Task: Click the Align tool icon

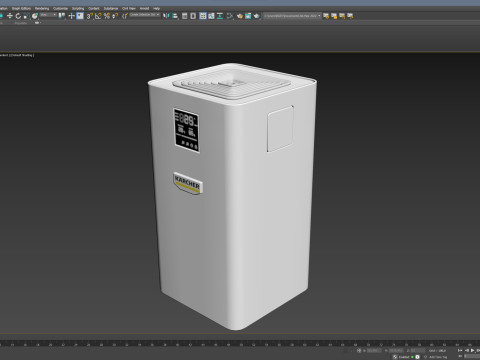Action: [x=175, y=16]
